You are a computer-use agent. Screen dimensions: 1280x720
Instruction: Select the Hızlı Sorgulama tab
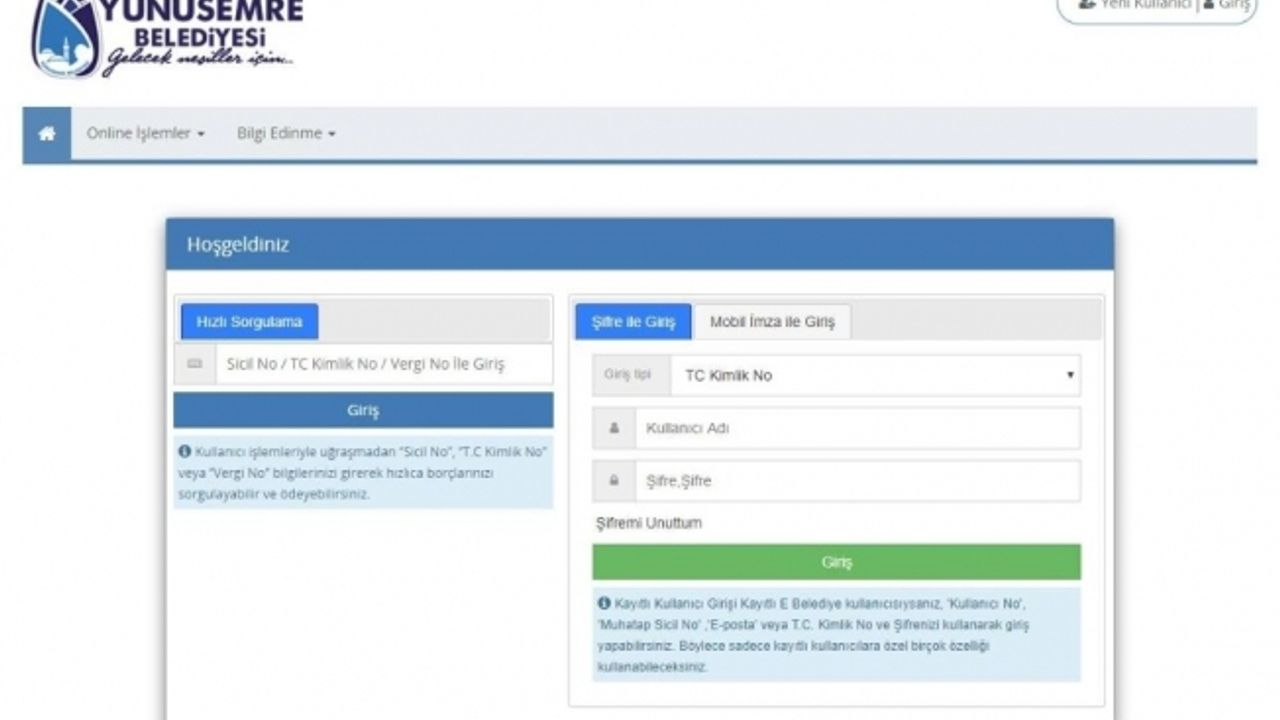click(249, 322)
